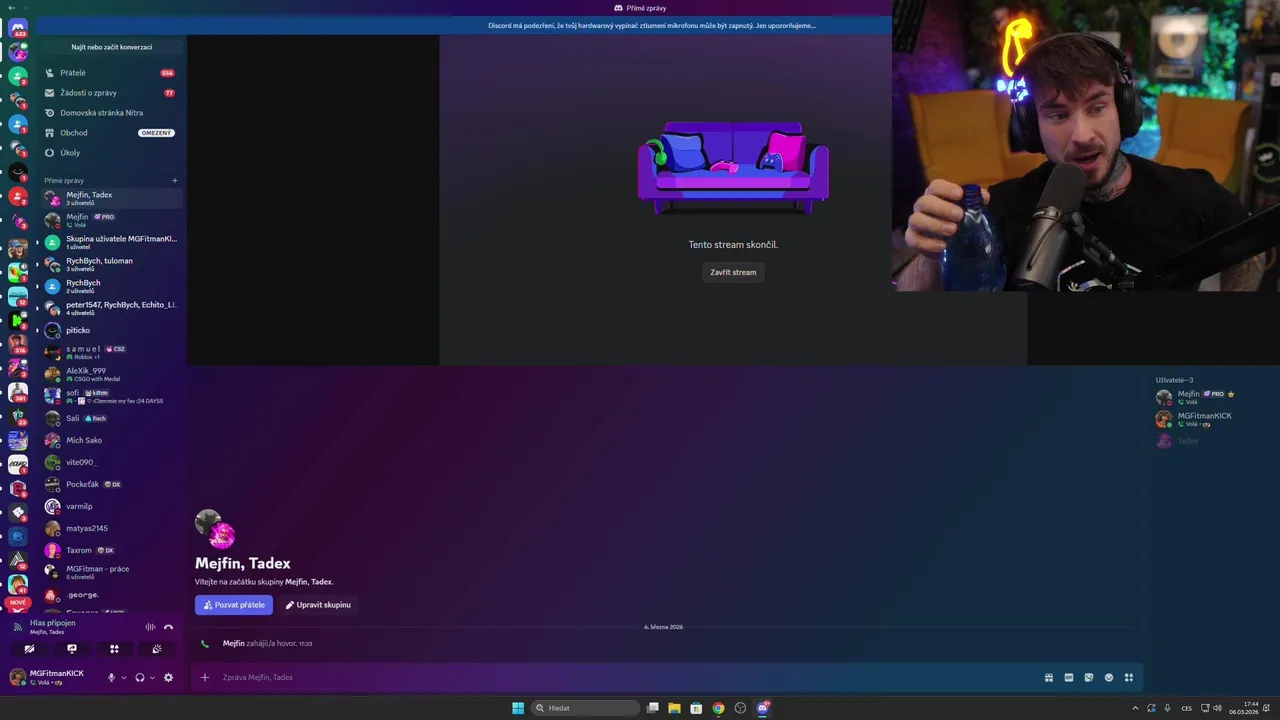Open Sali direct message
The image size is (1280, 720).
coord(111,418)
